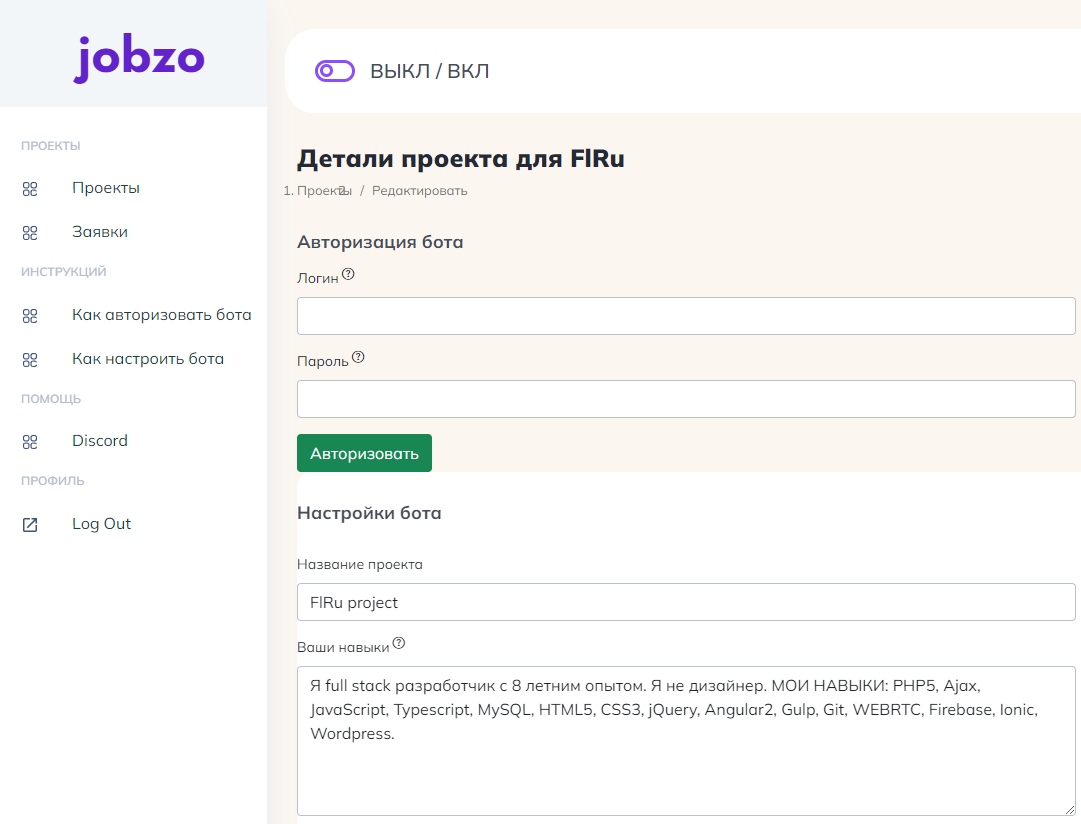Viewport: 1081px width, 824px height.
Task: Click the jobzo logo
Action: [x=139, y=58]
